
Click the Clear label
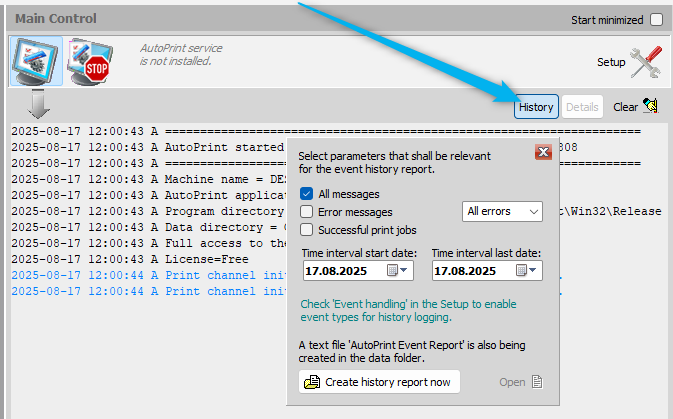pos(625,107)
